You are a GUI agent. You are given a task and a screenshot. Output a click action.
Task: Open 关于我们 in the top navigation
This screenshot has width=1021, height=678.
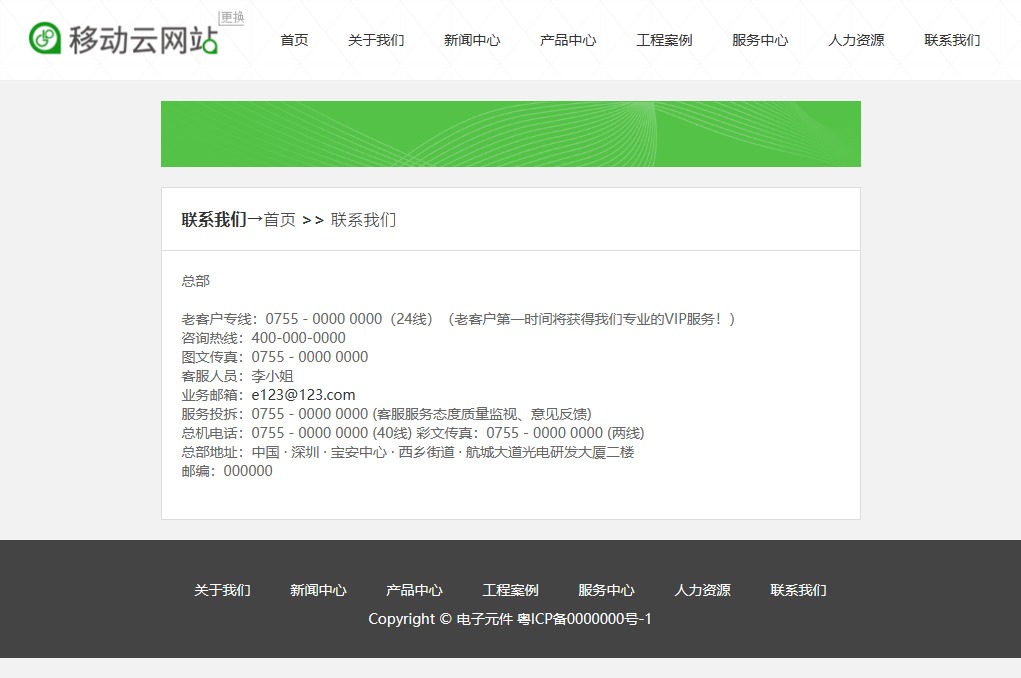pos(376,40)
